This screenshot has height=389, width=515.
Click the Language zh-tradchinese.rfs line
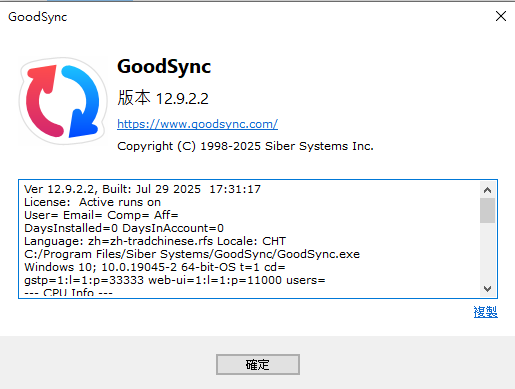155,241
